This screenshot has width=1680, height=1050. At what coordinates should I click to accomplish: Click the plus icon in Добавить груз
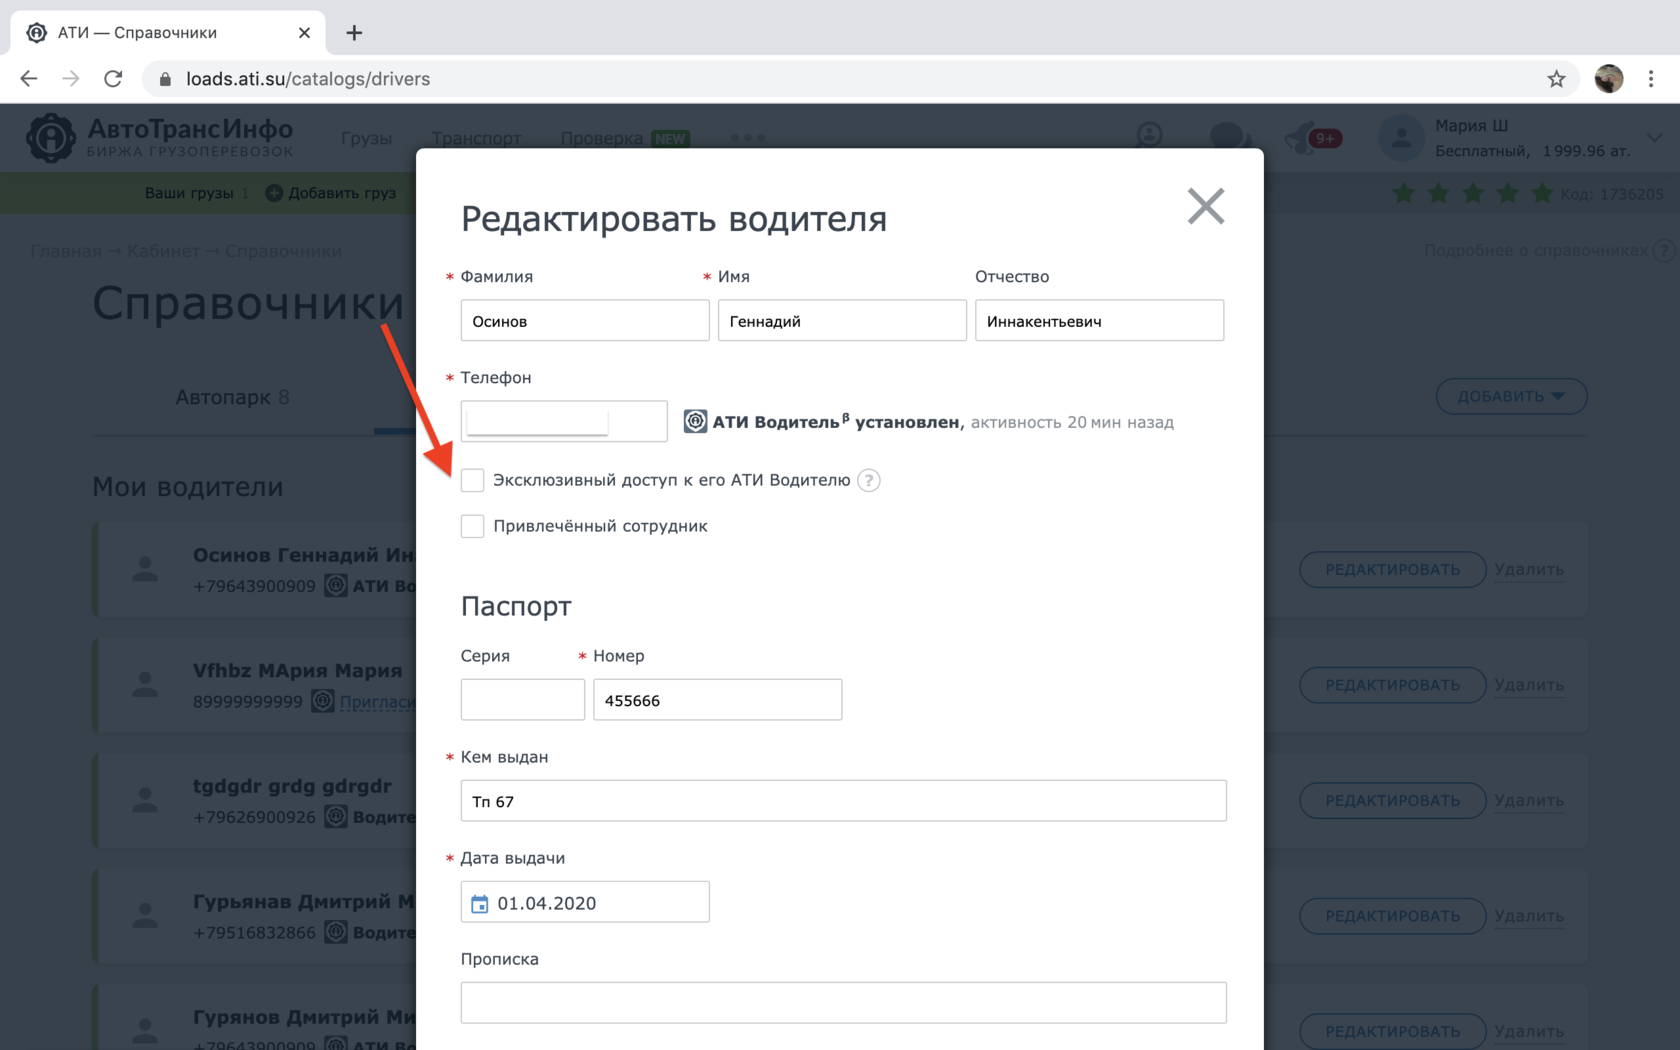pos(274,193)
